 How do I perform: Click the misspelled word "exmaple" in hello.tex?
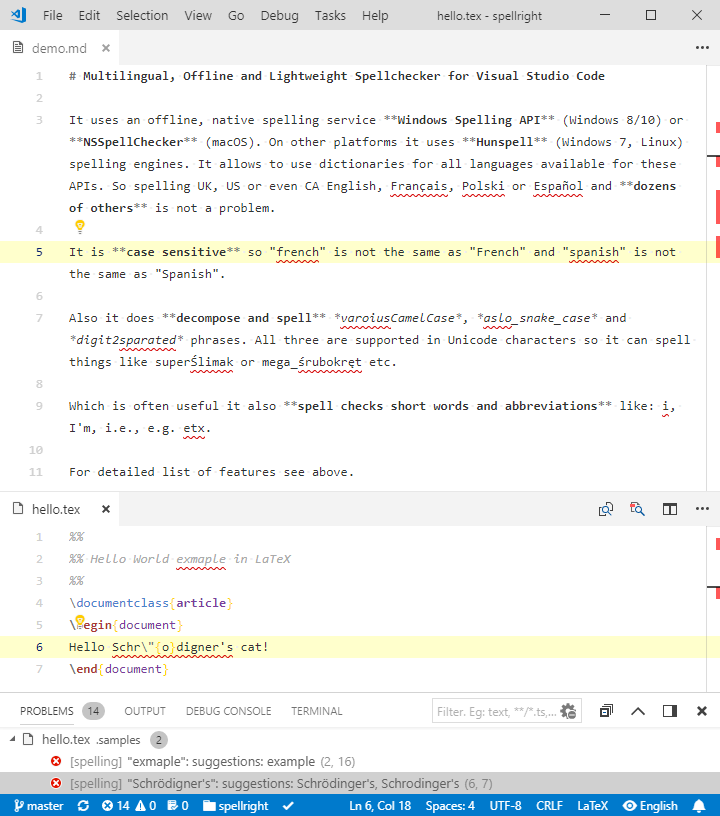point(201,559)
